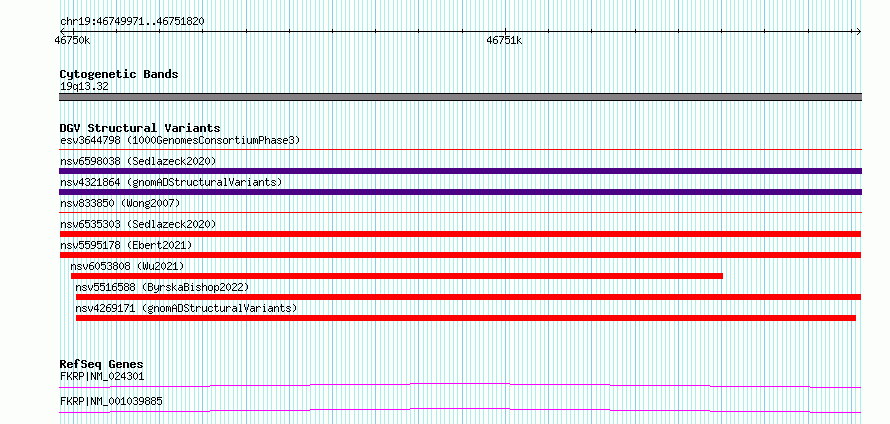The width and height of the screenshot is (890, 424).
Task: Select the red nsv5516588 variant bar
Action: click(x=468, y=297)
